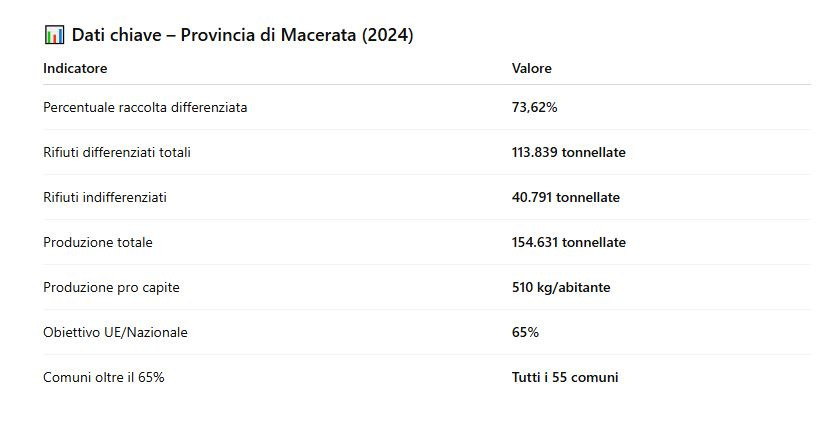The image size is (836, 432).
Task: Select the "Percentuale raccolta differenziata" row label
Action: tap(145, 107)
